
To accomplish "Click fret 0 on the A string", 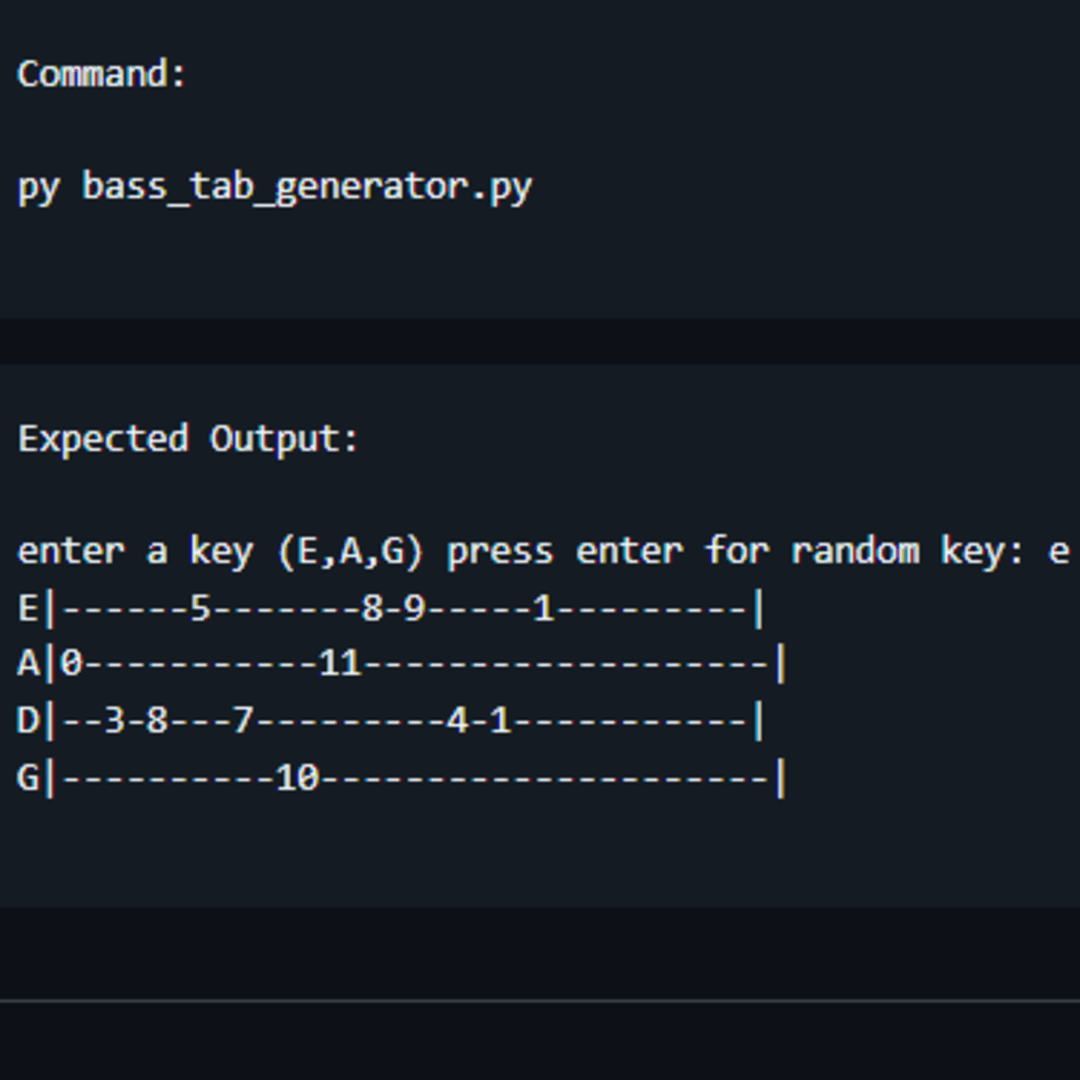I will point(71,664).
